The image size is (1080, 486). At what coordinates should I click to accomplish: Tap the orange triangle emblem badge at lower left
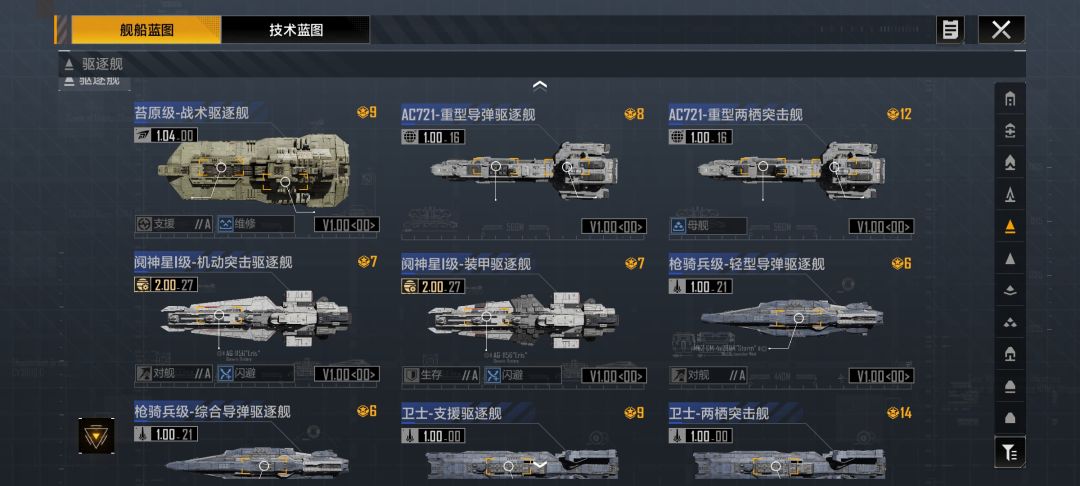tap(96, 435)
